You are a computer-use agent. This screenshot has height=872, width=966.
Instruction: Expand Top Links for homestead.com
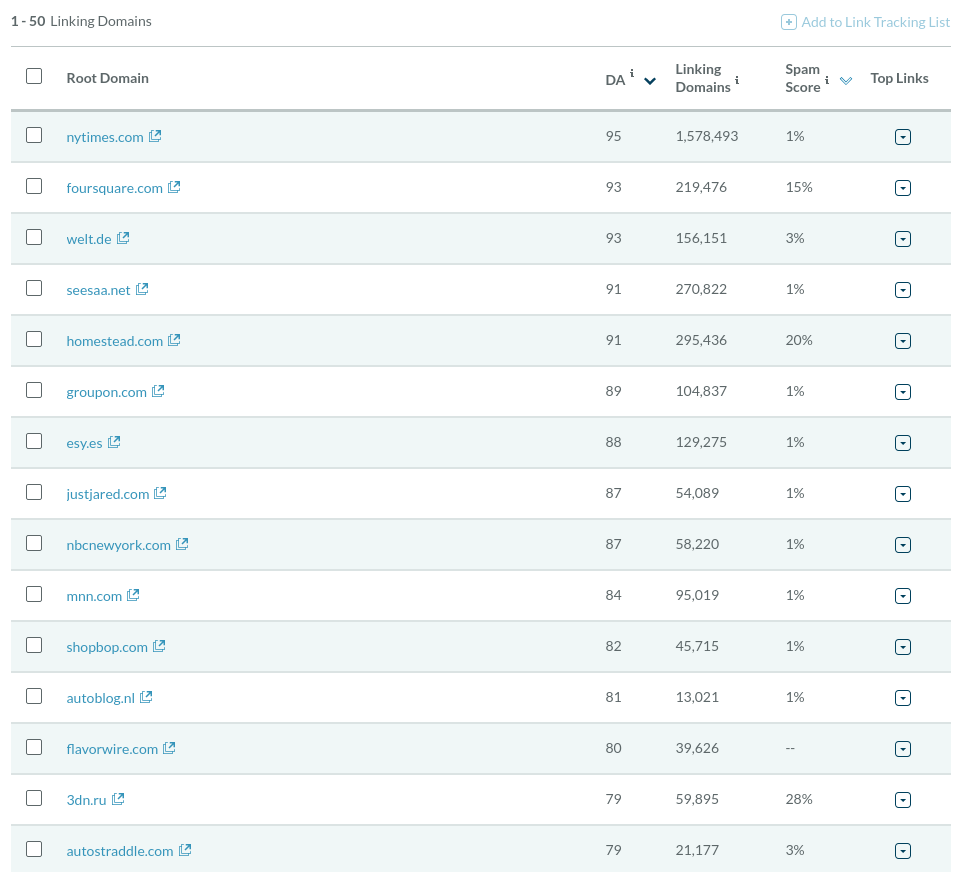click(903, 341)
